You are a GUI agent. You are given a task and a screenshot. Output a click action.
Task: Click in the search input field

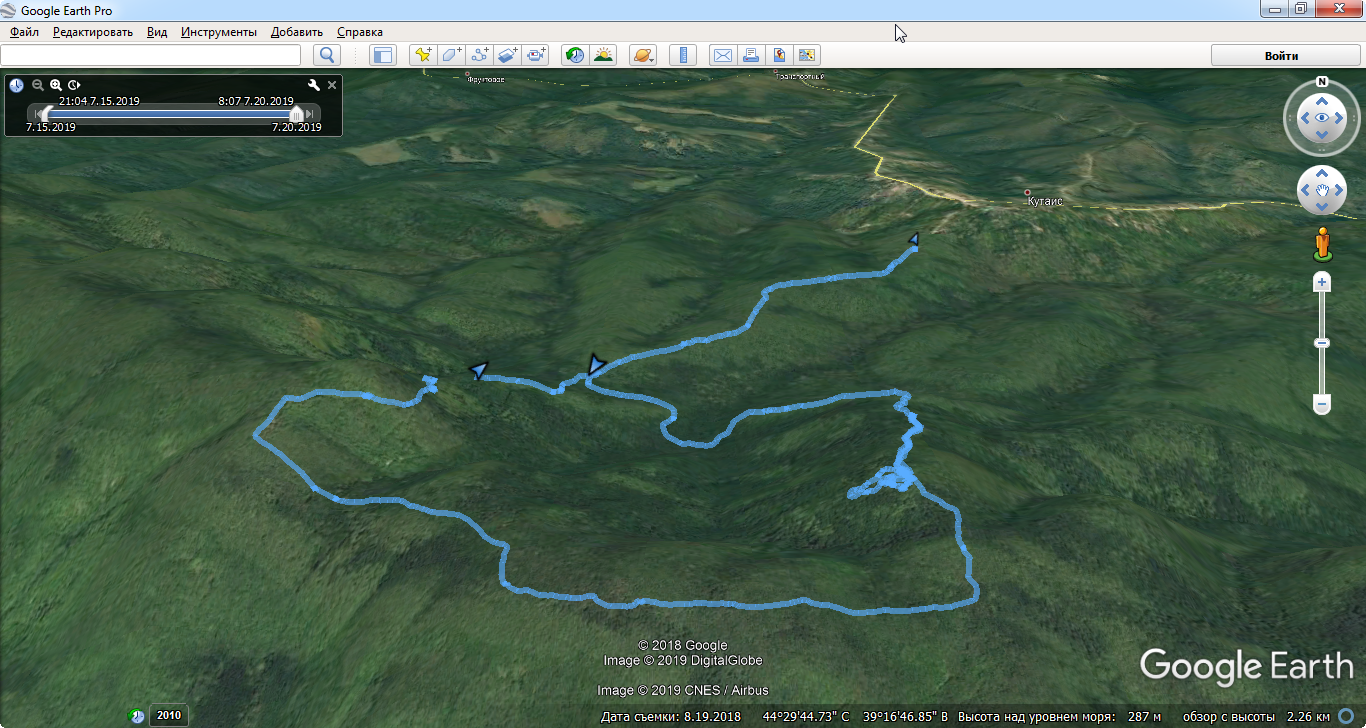coord(150,55)
